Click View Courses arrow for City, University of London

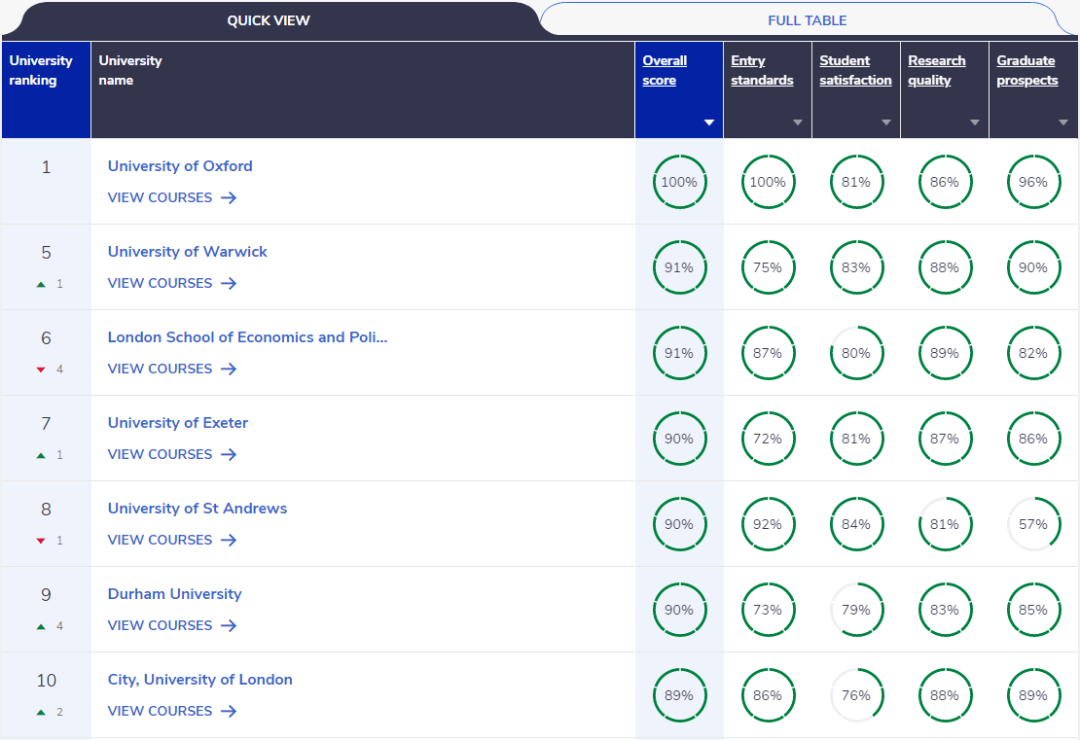coord(229,711)
